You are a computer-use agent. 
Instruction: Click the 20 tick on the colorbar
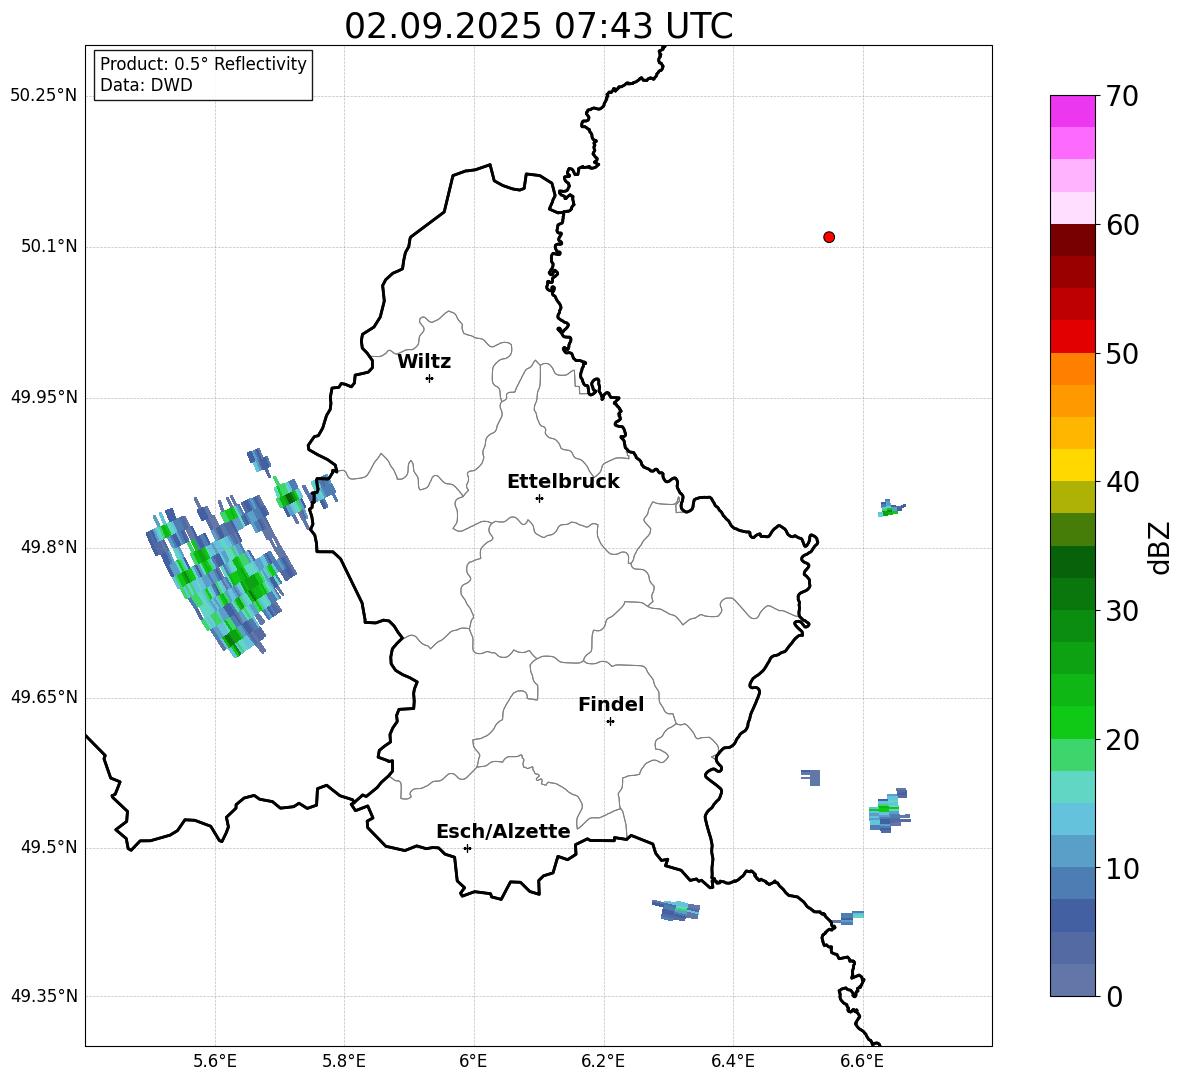point(1121,740)
